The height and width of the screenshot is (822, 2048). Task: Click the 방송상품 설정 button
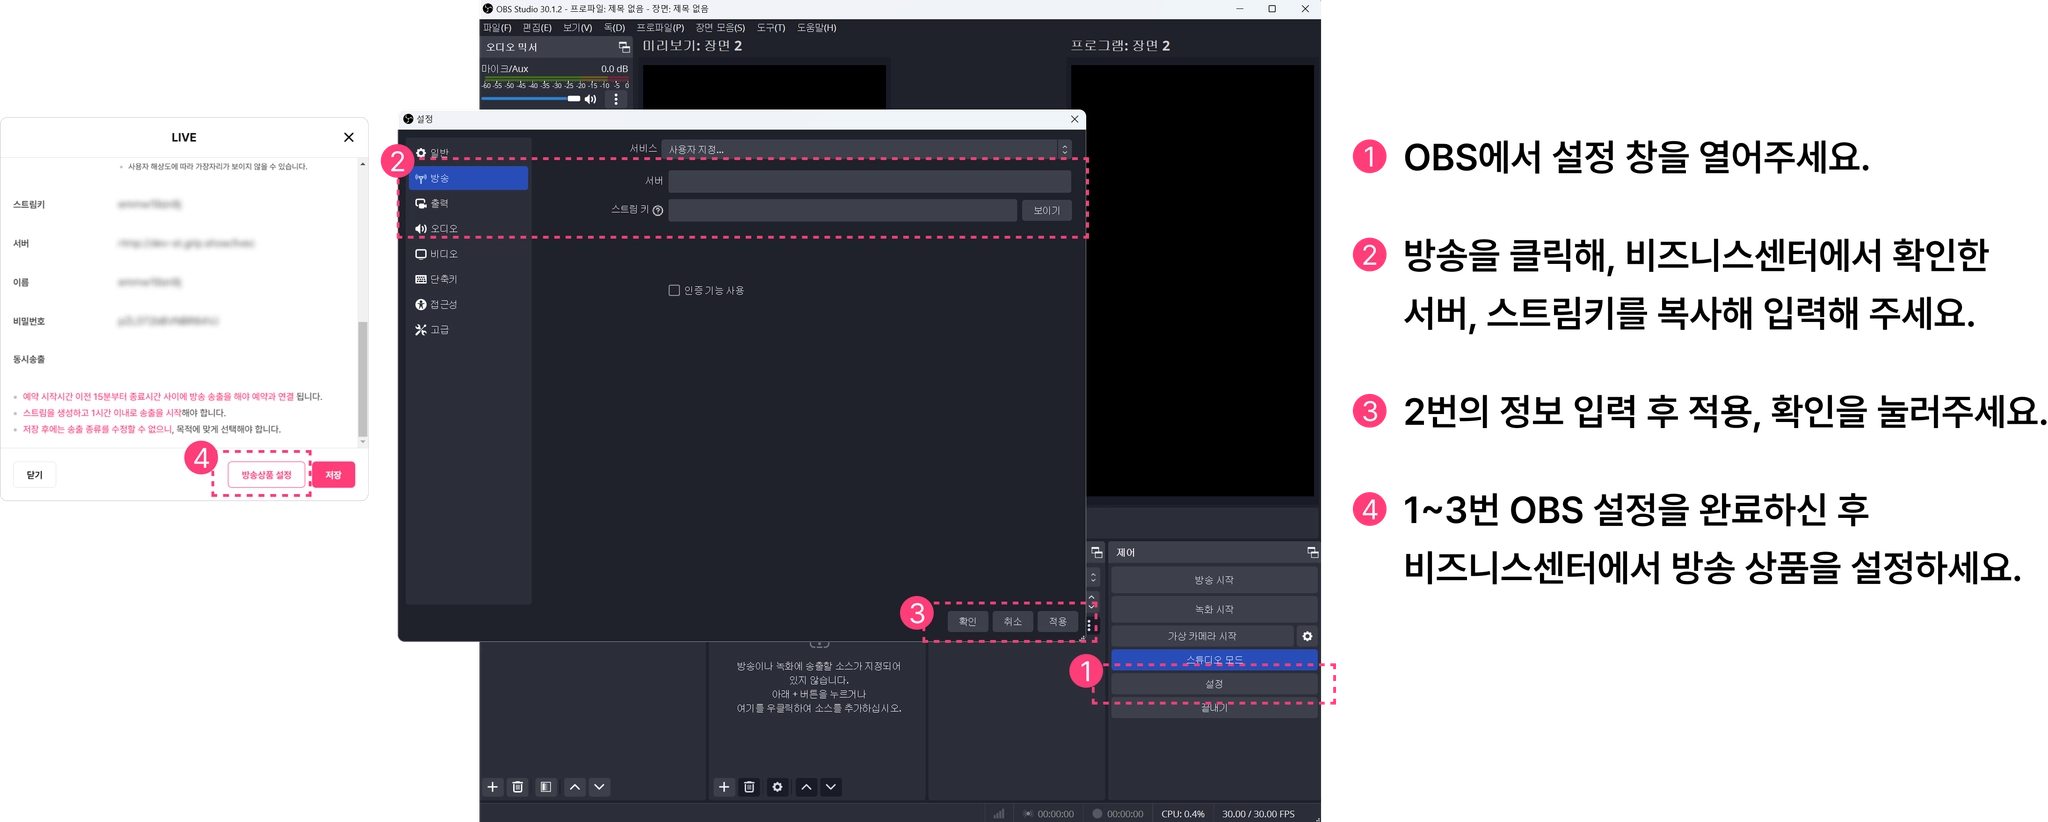(x=266, y=475)
